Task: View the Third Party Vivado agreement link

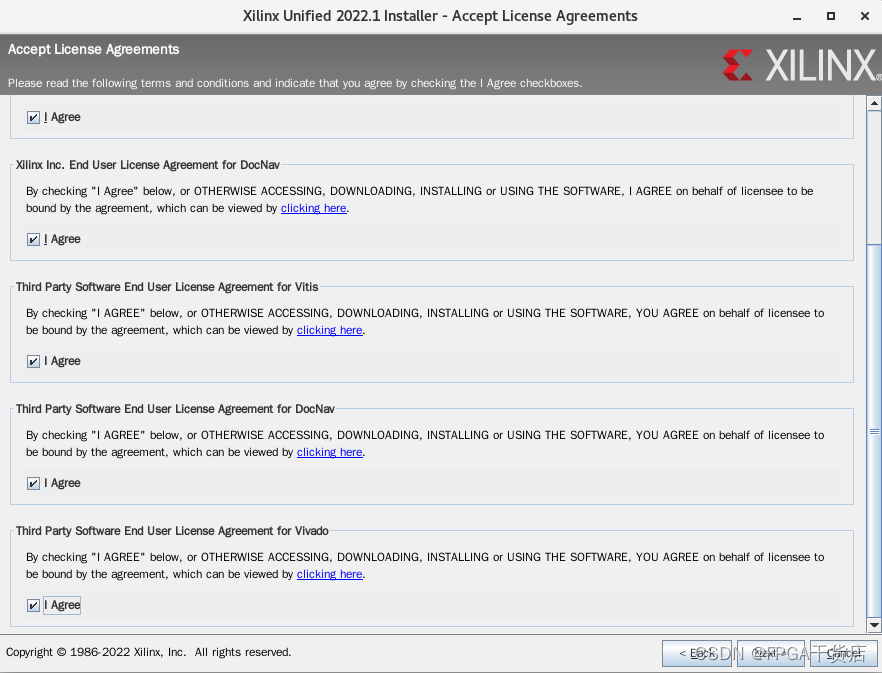Action: point(330,575)
